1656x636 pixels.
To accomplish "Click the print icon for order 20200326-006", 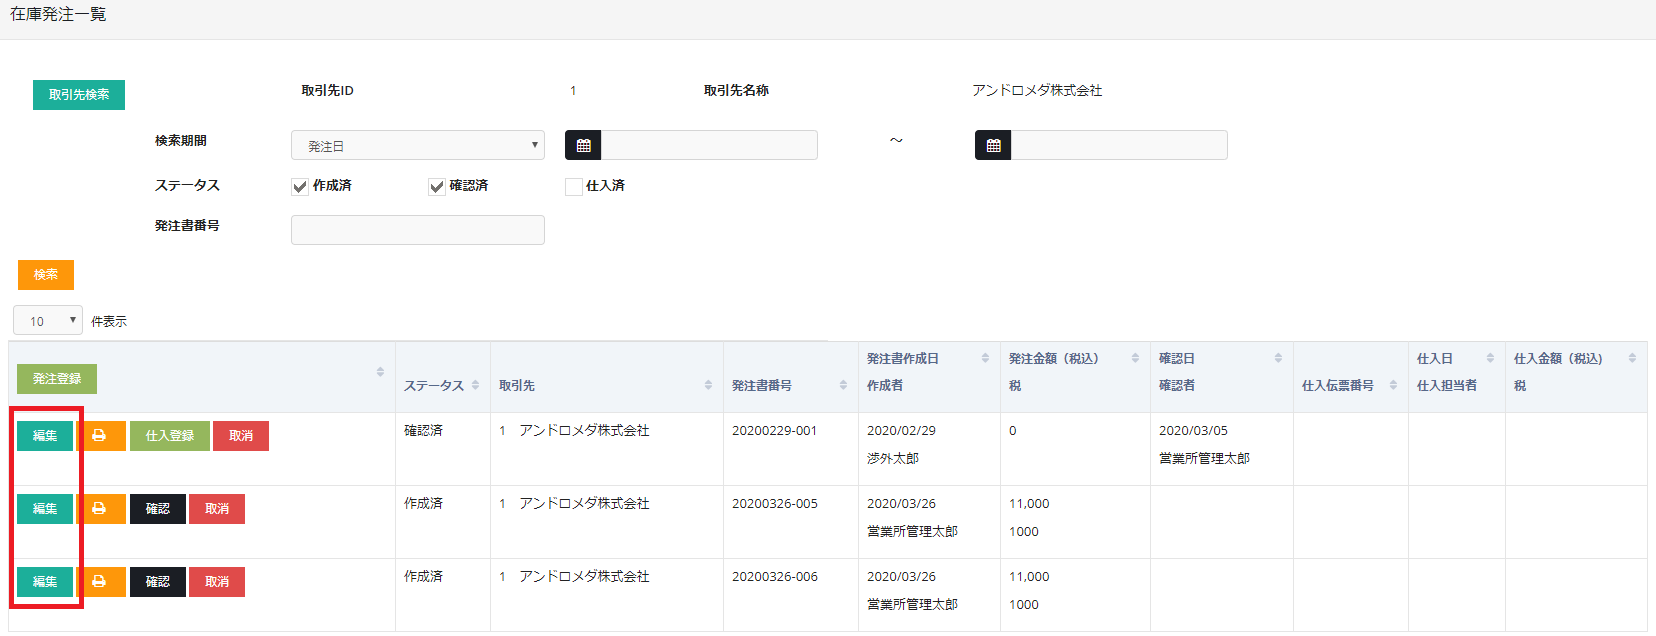I will [x=100, y=582].
